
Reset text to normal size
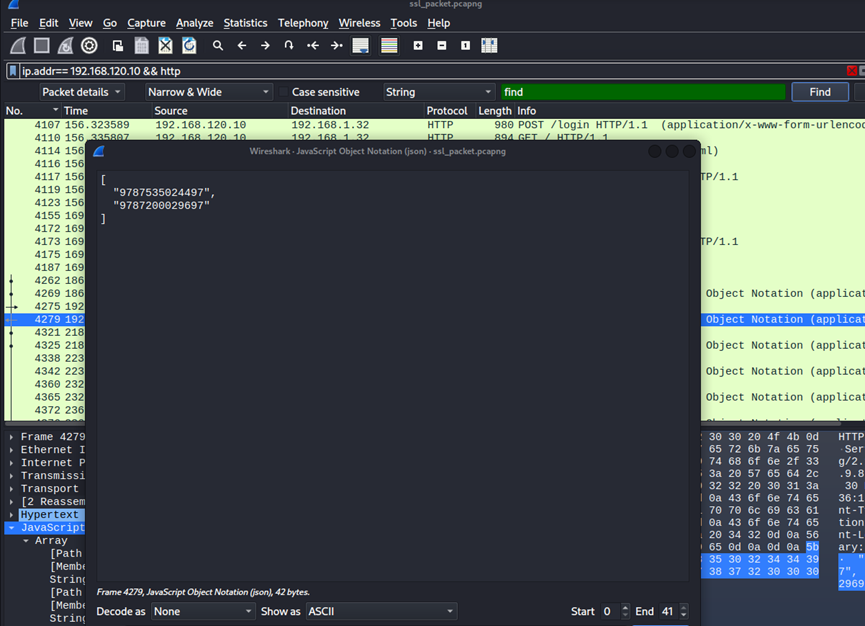pos(466,45)
